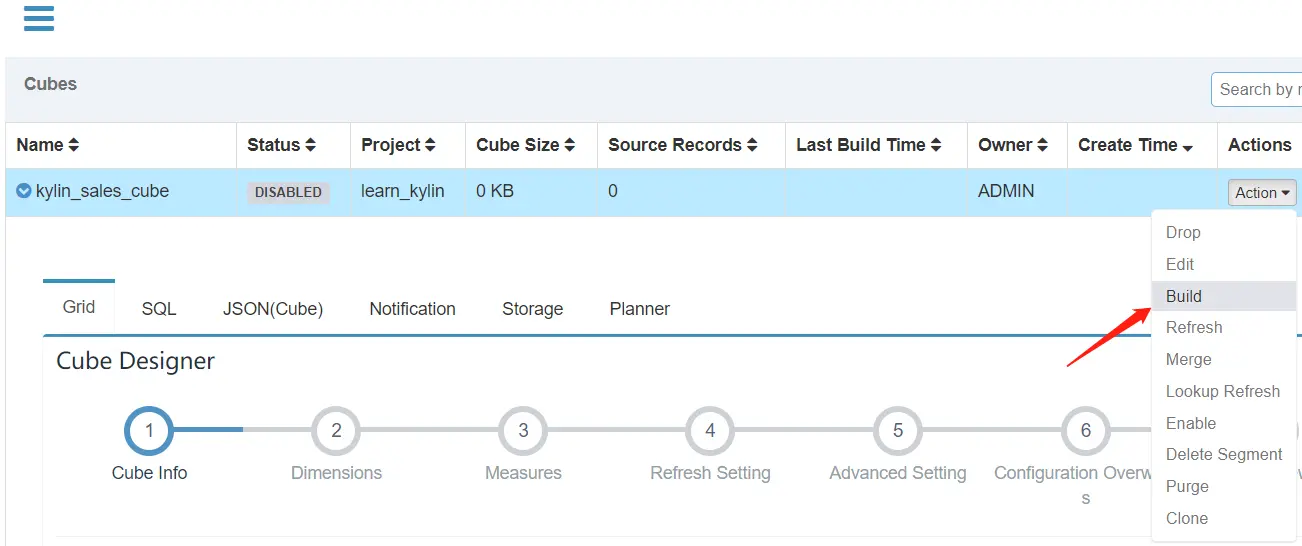Screen dimensions: 1302x546
Task: Select Build from the Action menu
Action: (x=1184, y=296)
